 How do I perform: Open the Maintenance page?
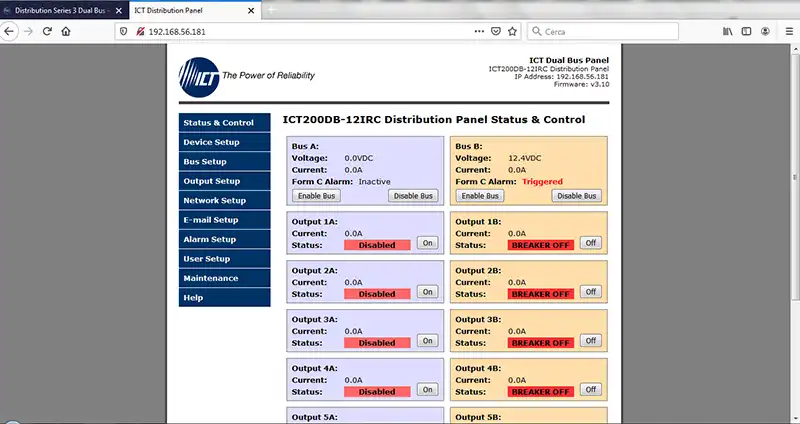(224, 278)
